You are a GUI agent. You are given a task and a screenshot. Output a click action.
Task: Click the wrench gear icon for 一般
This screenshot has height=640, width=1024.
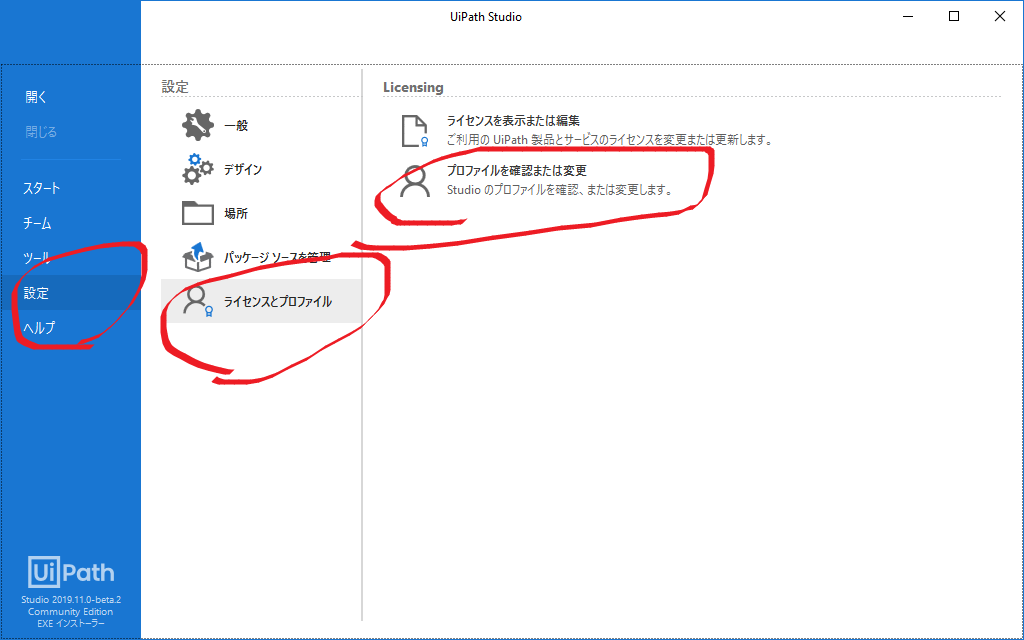coord(198,125)
